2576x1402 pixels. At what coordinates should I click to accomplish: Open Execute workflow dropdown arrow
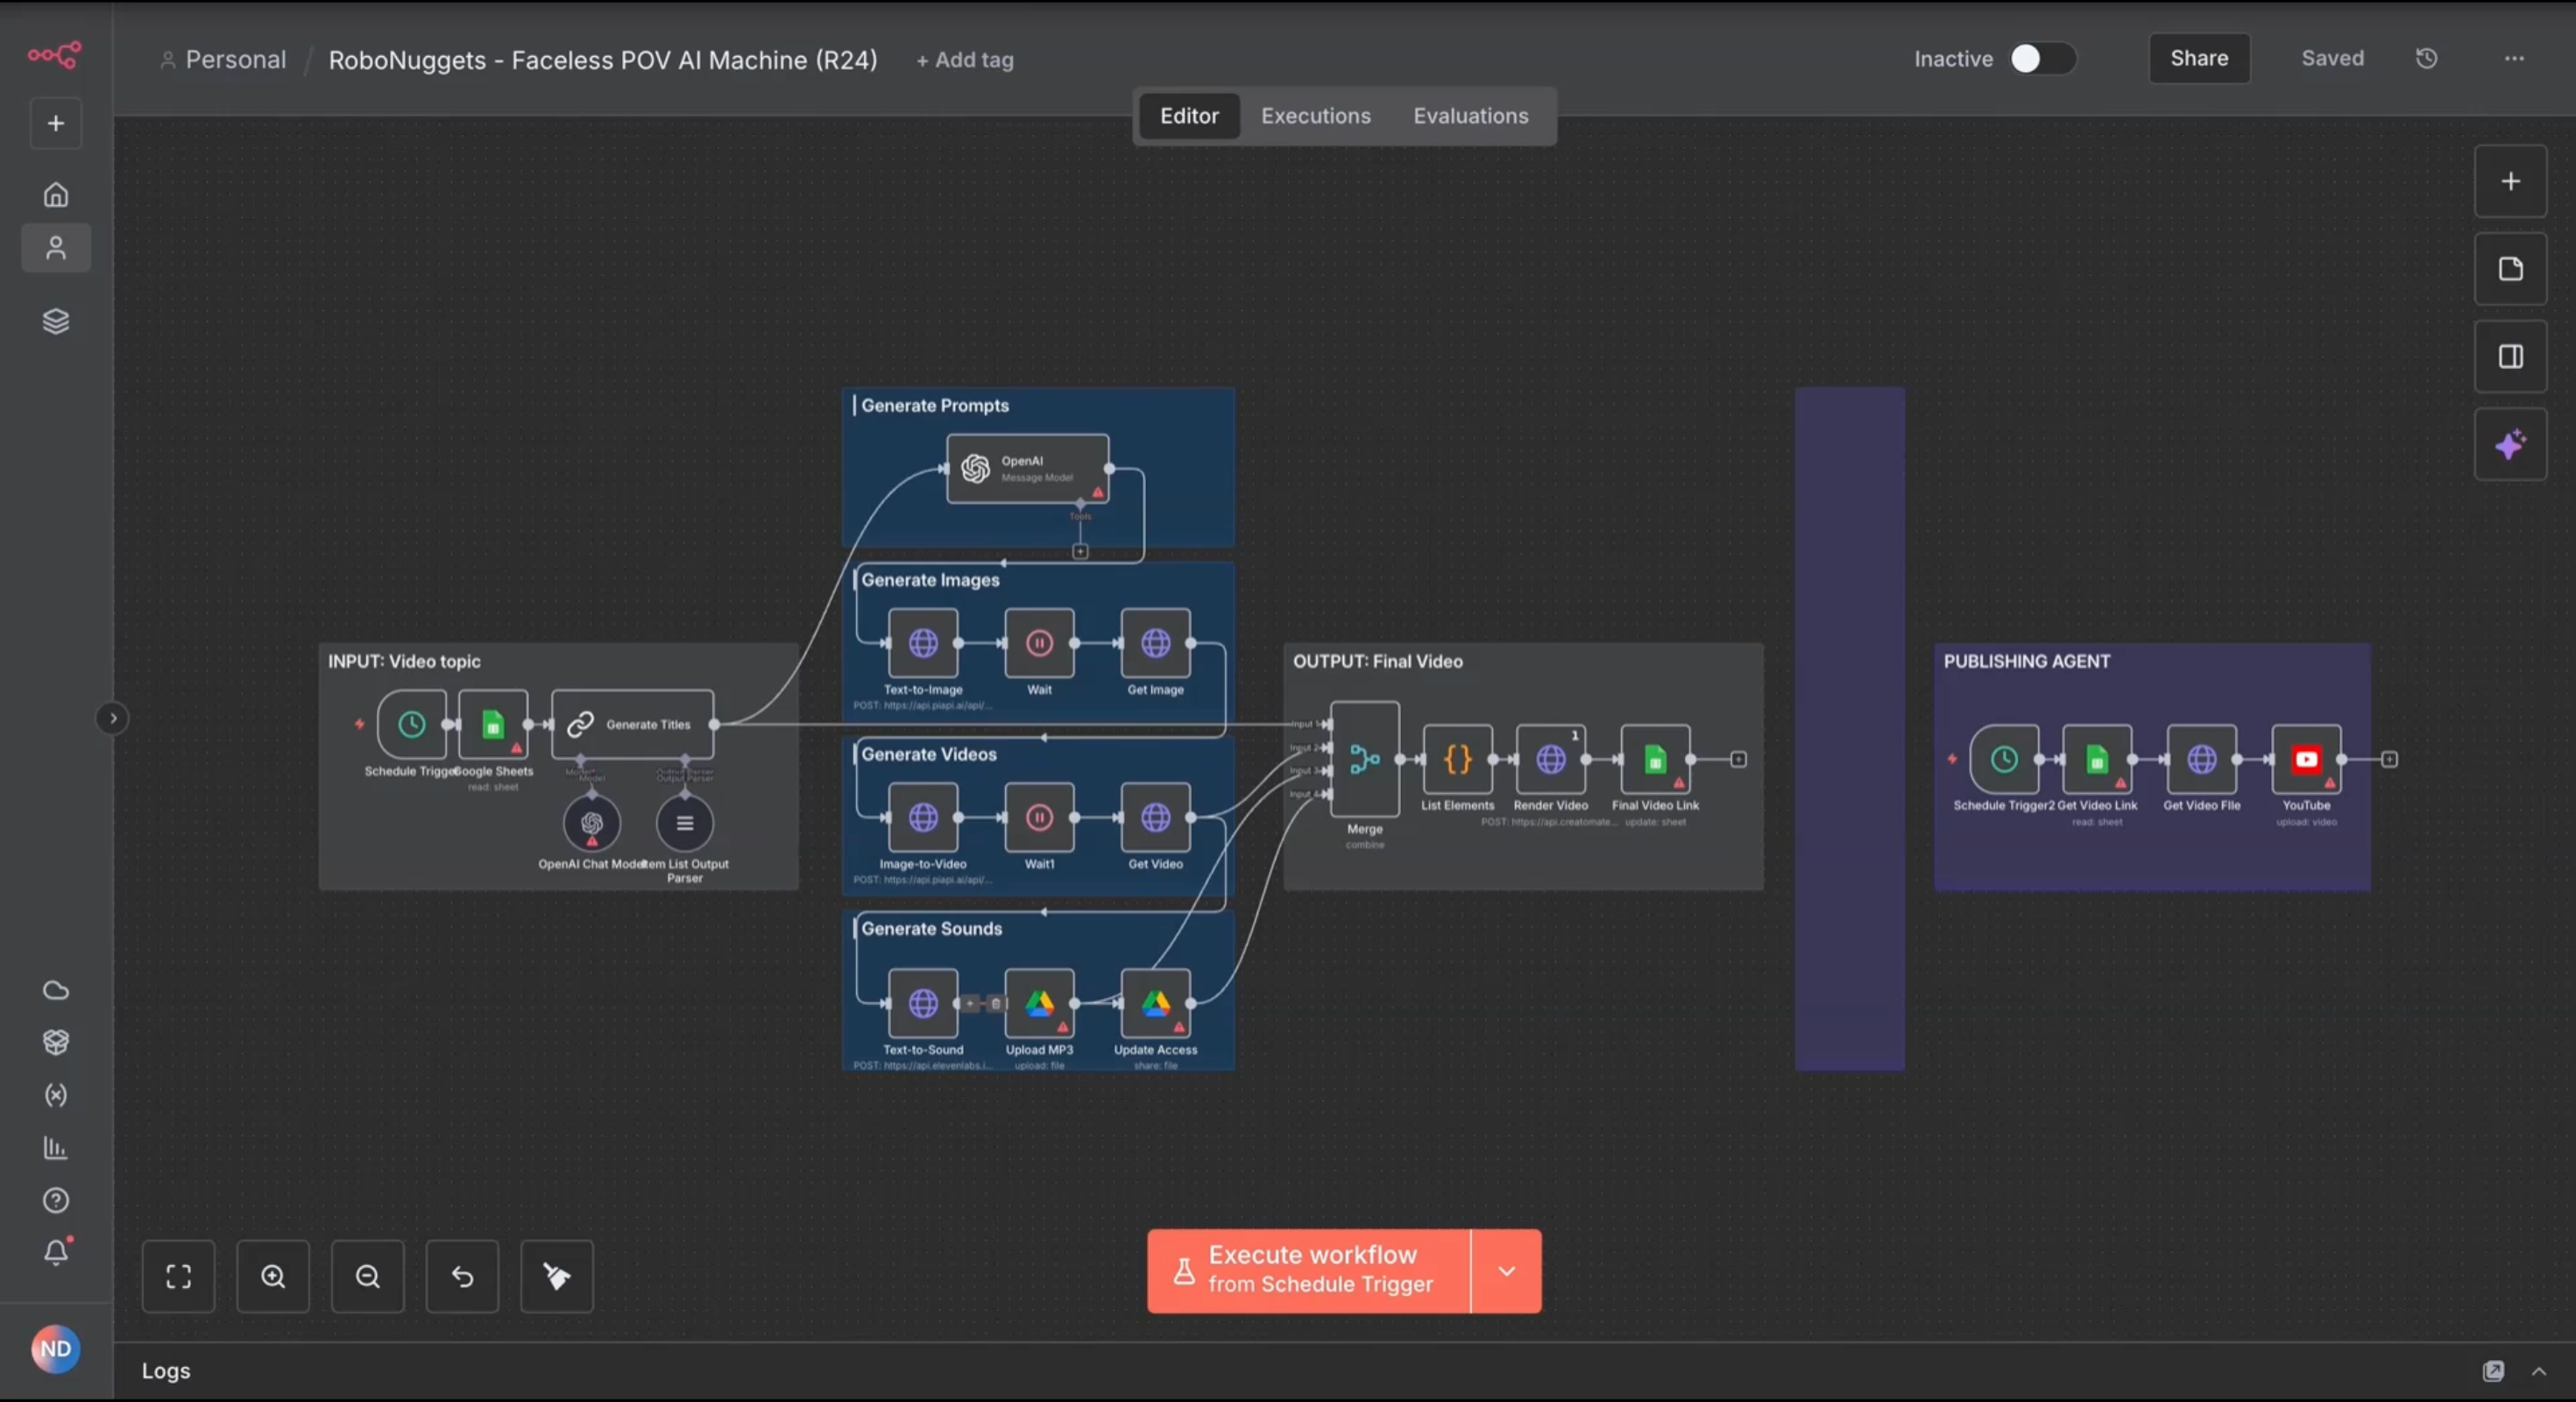[1506, 1271]
